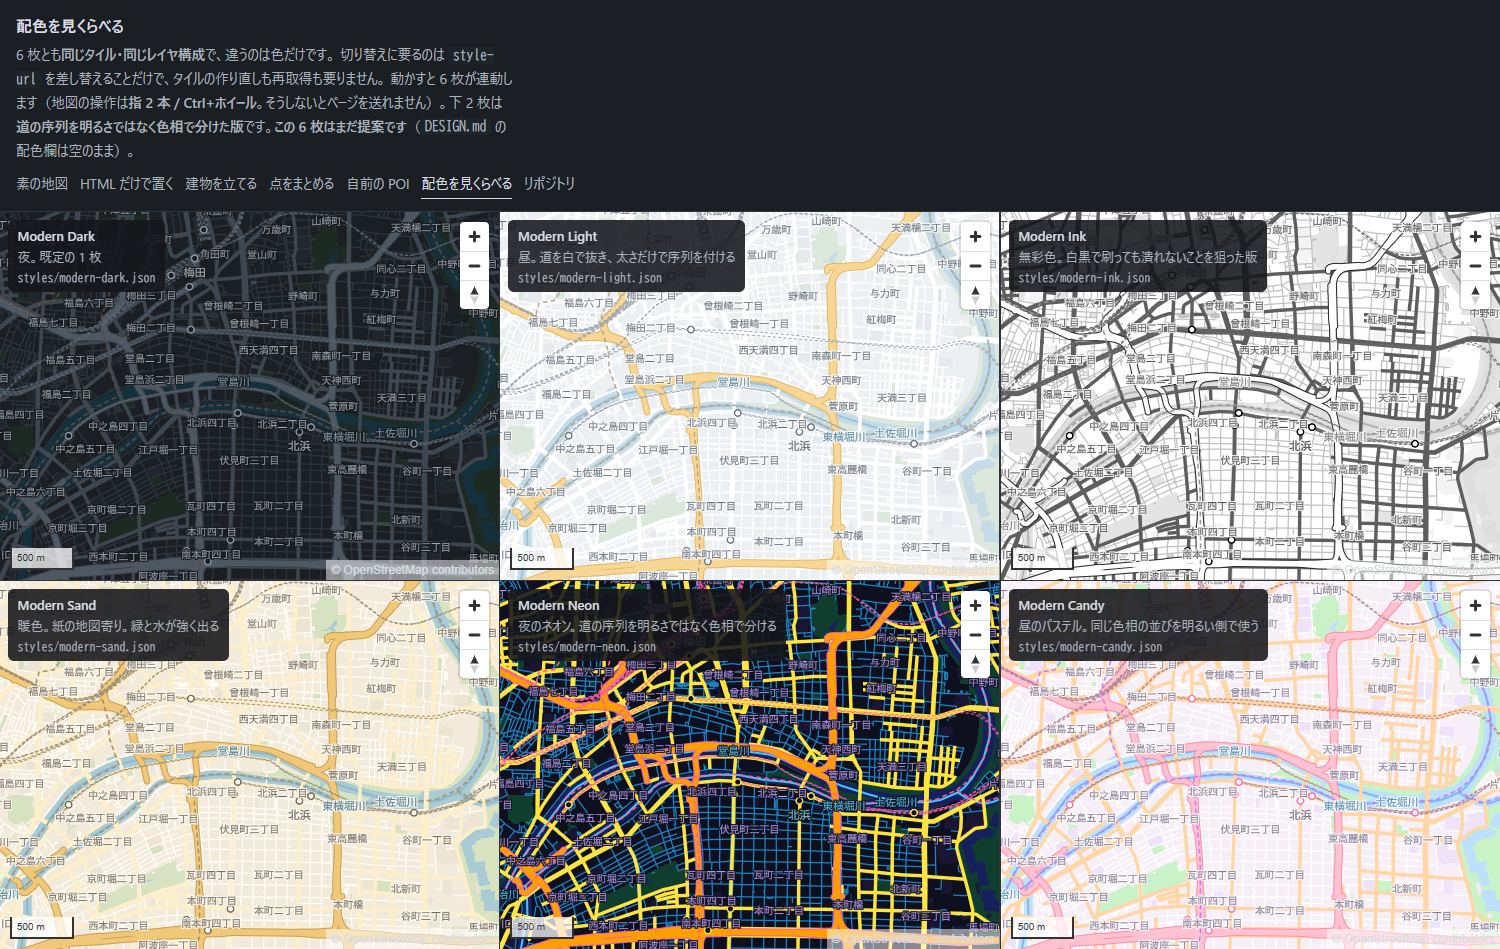This screenshot has height=949, width=1500.
Task: Open the 素の地図 tab
Action: click(x=42, y=184)
